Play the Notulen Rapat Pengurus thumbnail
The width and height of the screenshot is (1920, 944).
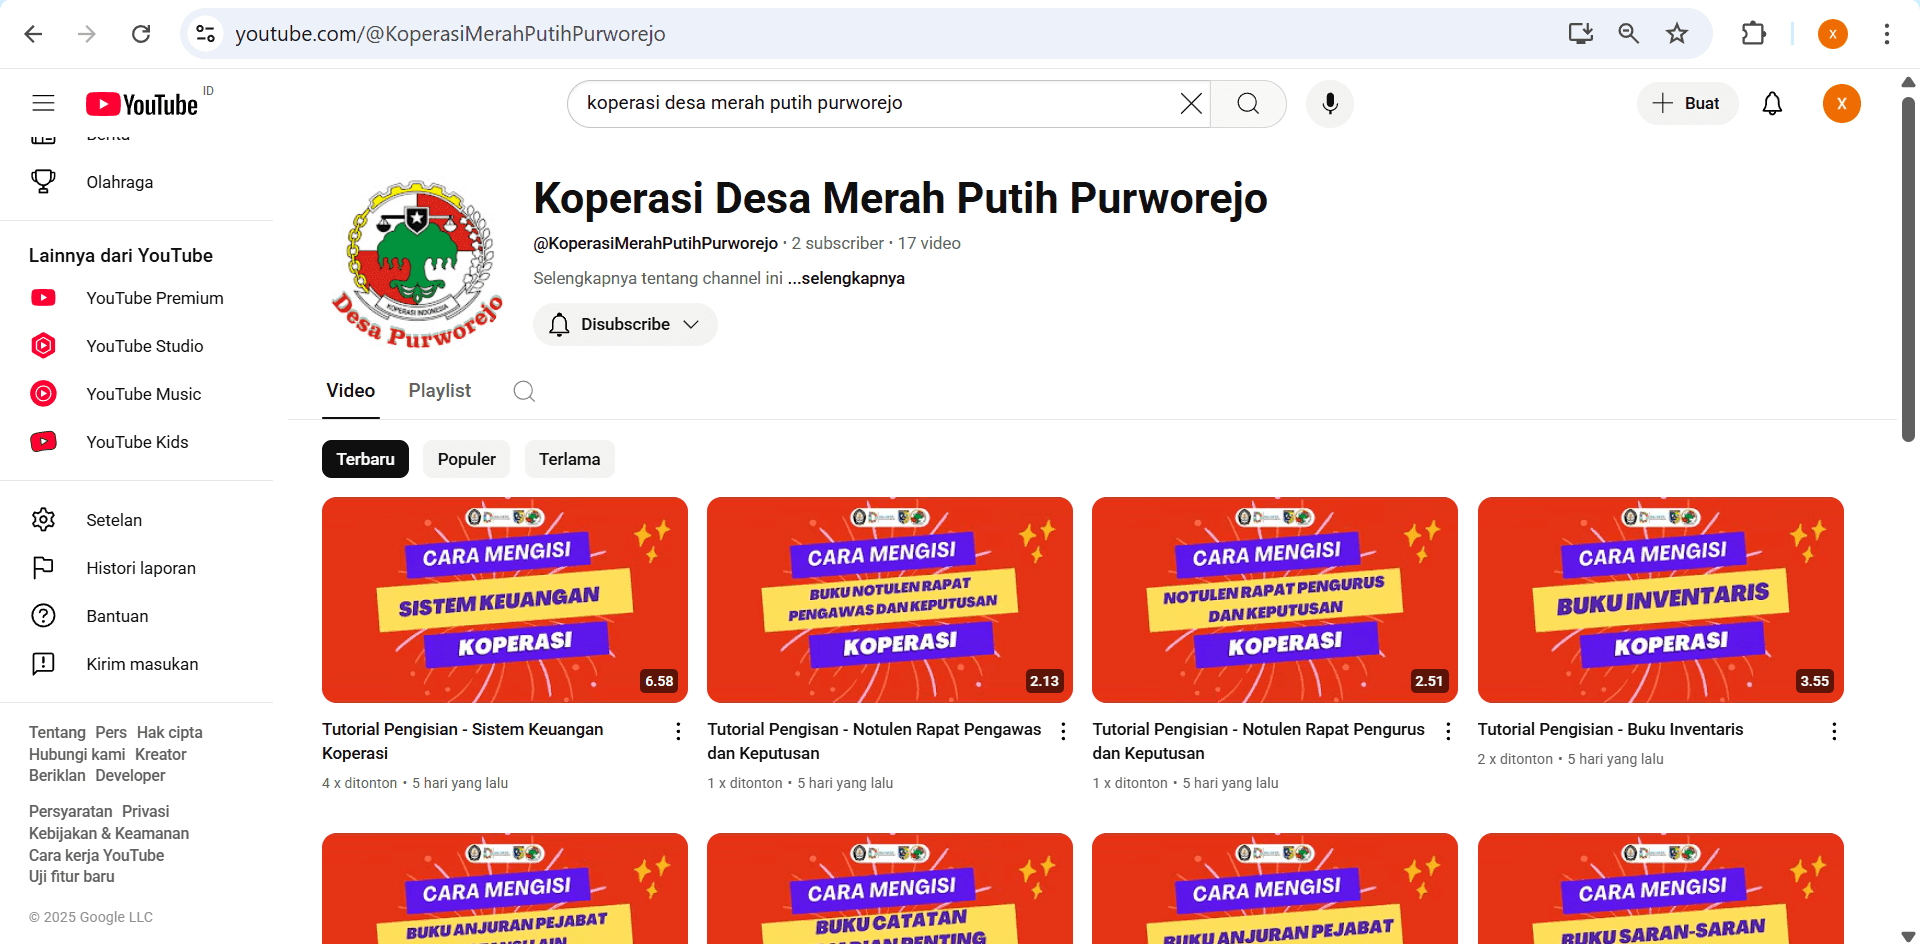1275,600
